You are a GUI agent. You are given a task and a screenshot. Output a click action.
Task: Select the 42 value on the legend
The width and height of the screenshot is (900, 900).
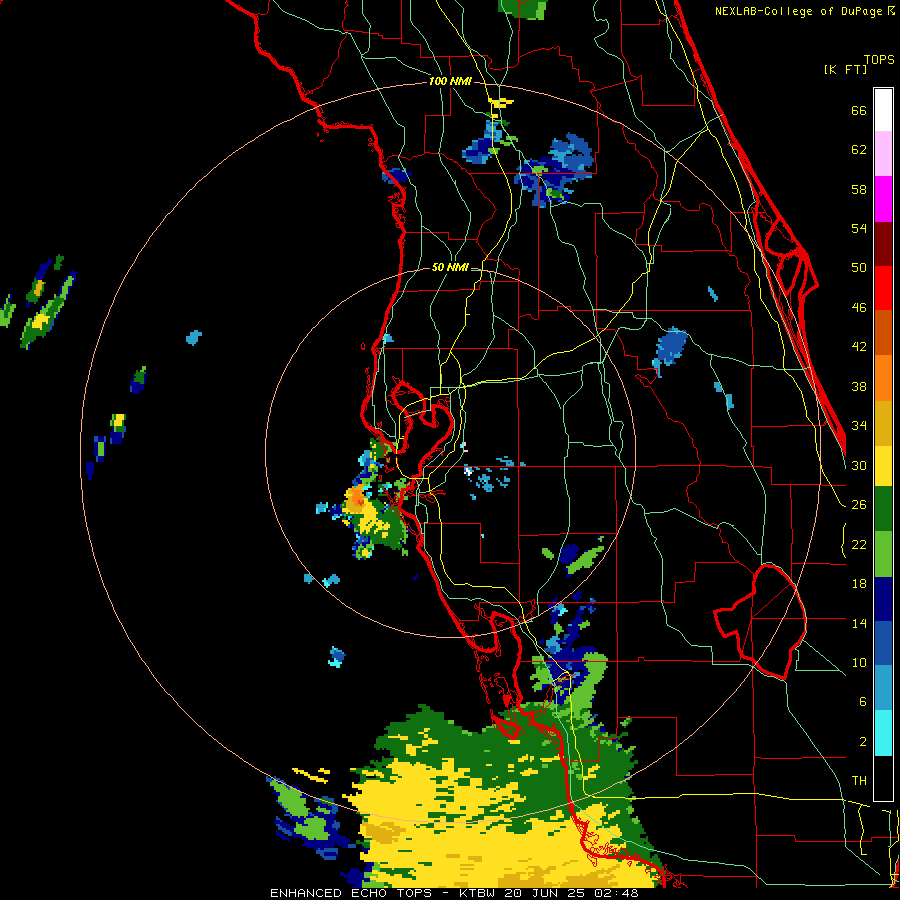pyautogui.click(x=859, y=347)
